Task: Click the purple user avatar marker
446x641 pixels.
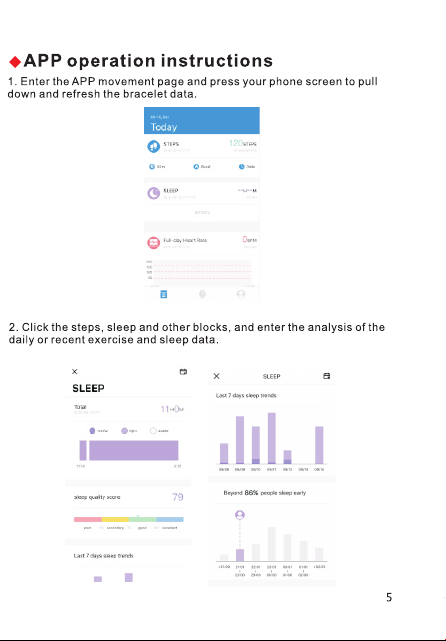Action: [240, 515]
